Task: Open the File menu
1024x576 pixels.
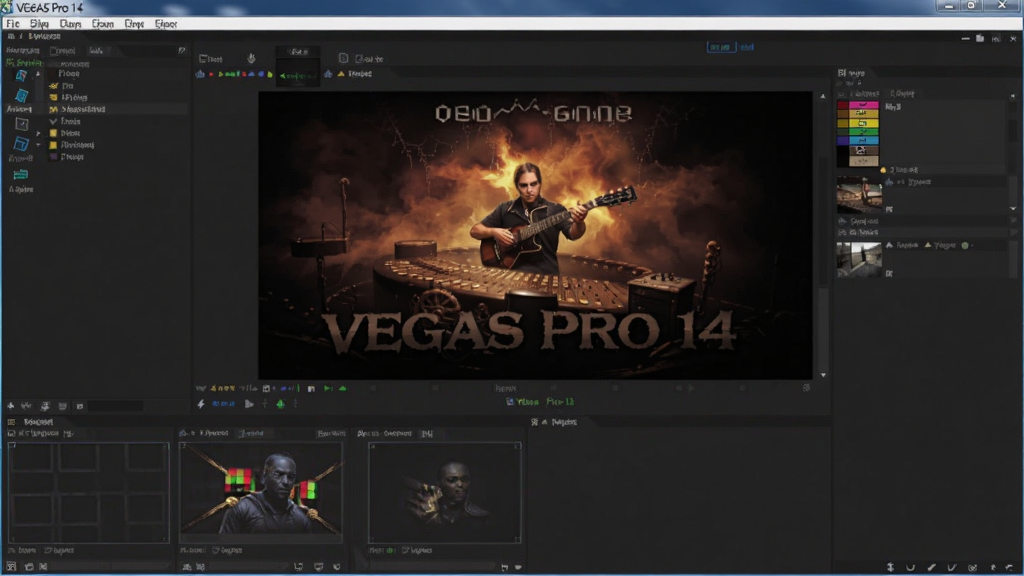Action: 12,24
